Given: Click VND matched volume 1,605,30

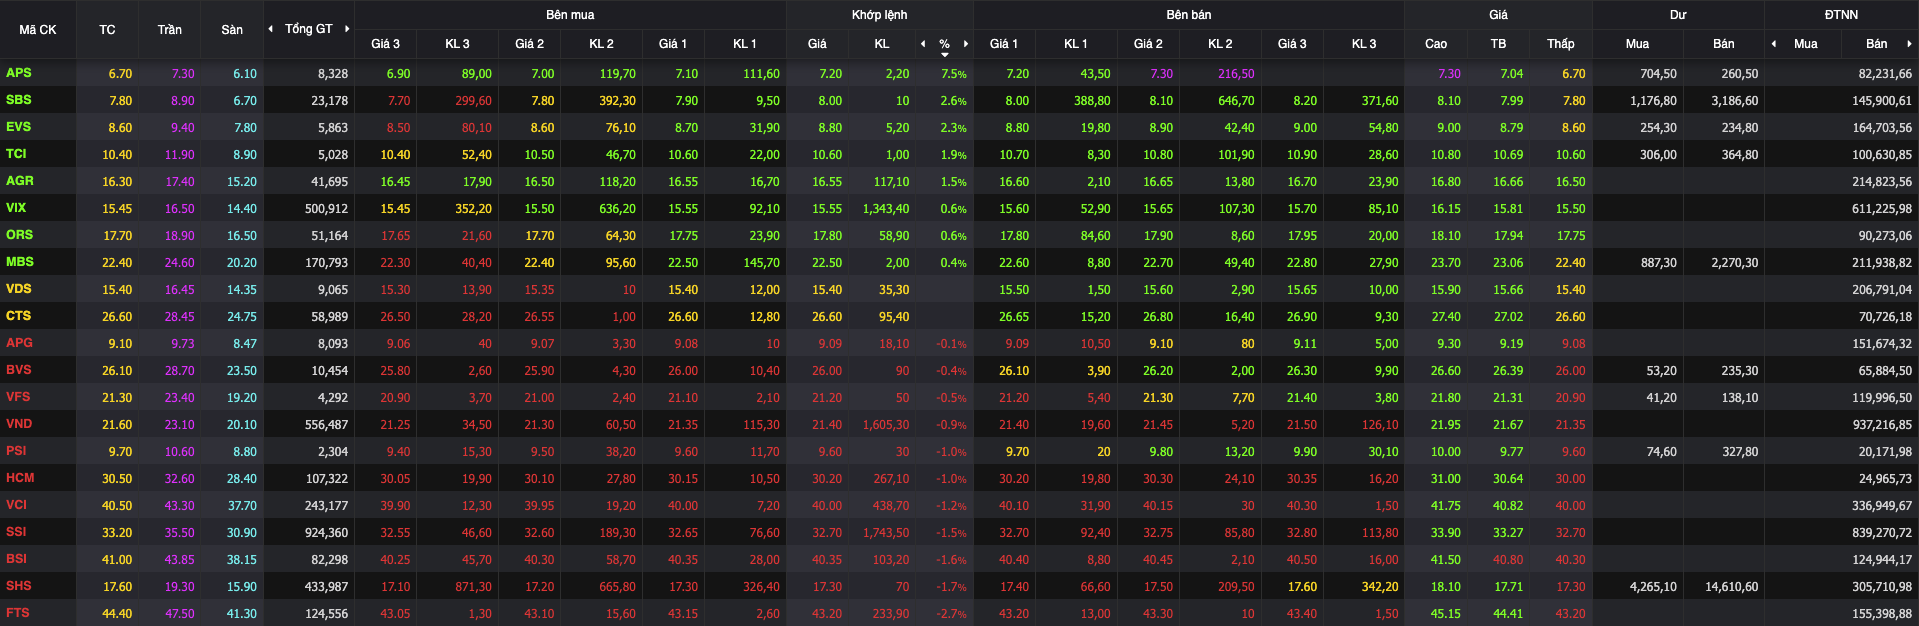Looking at the screenshot, I should pyautogui.click(x=886, y=425).
